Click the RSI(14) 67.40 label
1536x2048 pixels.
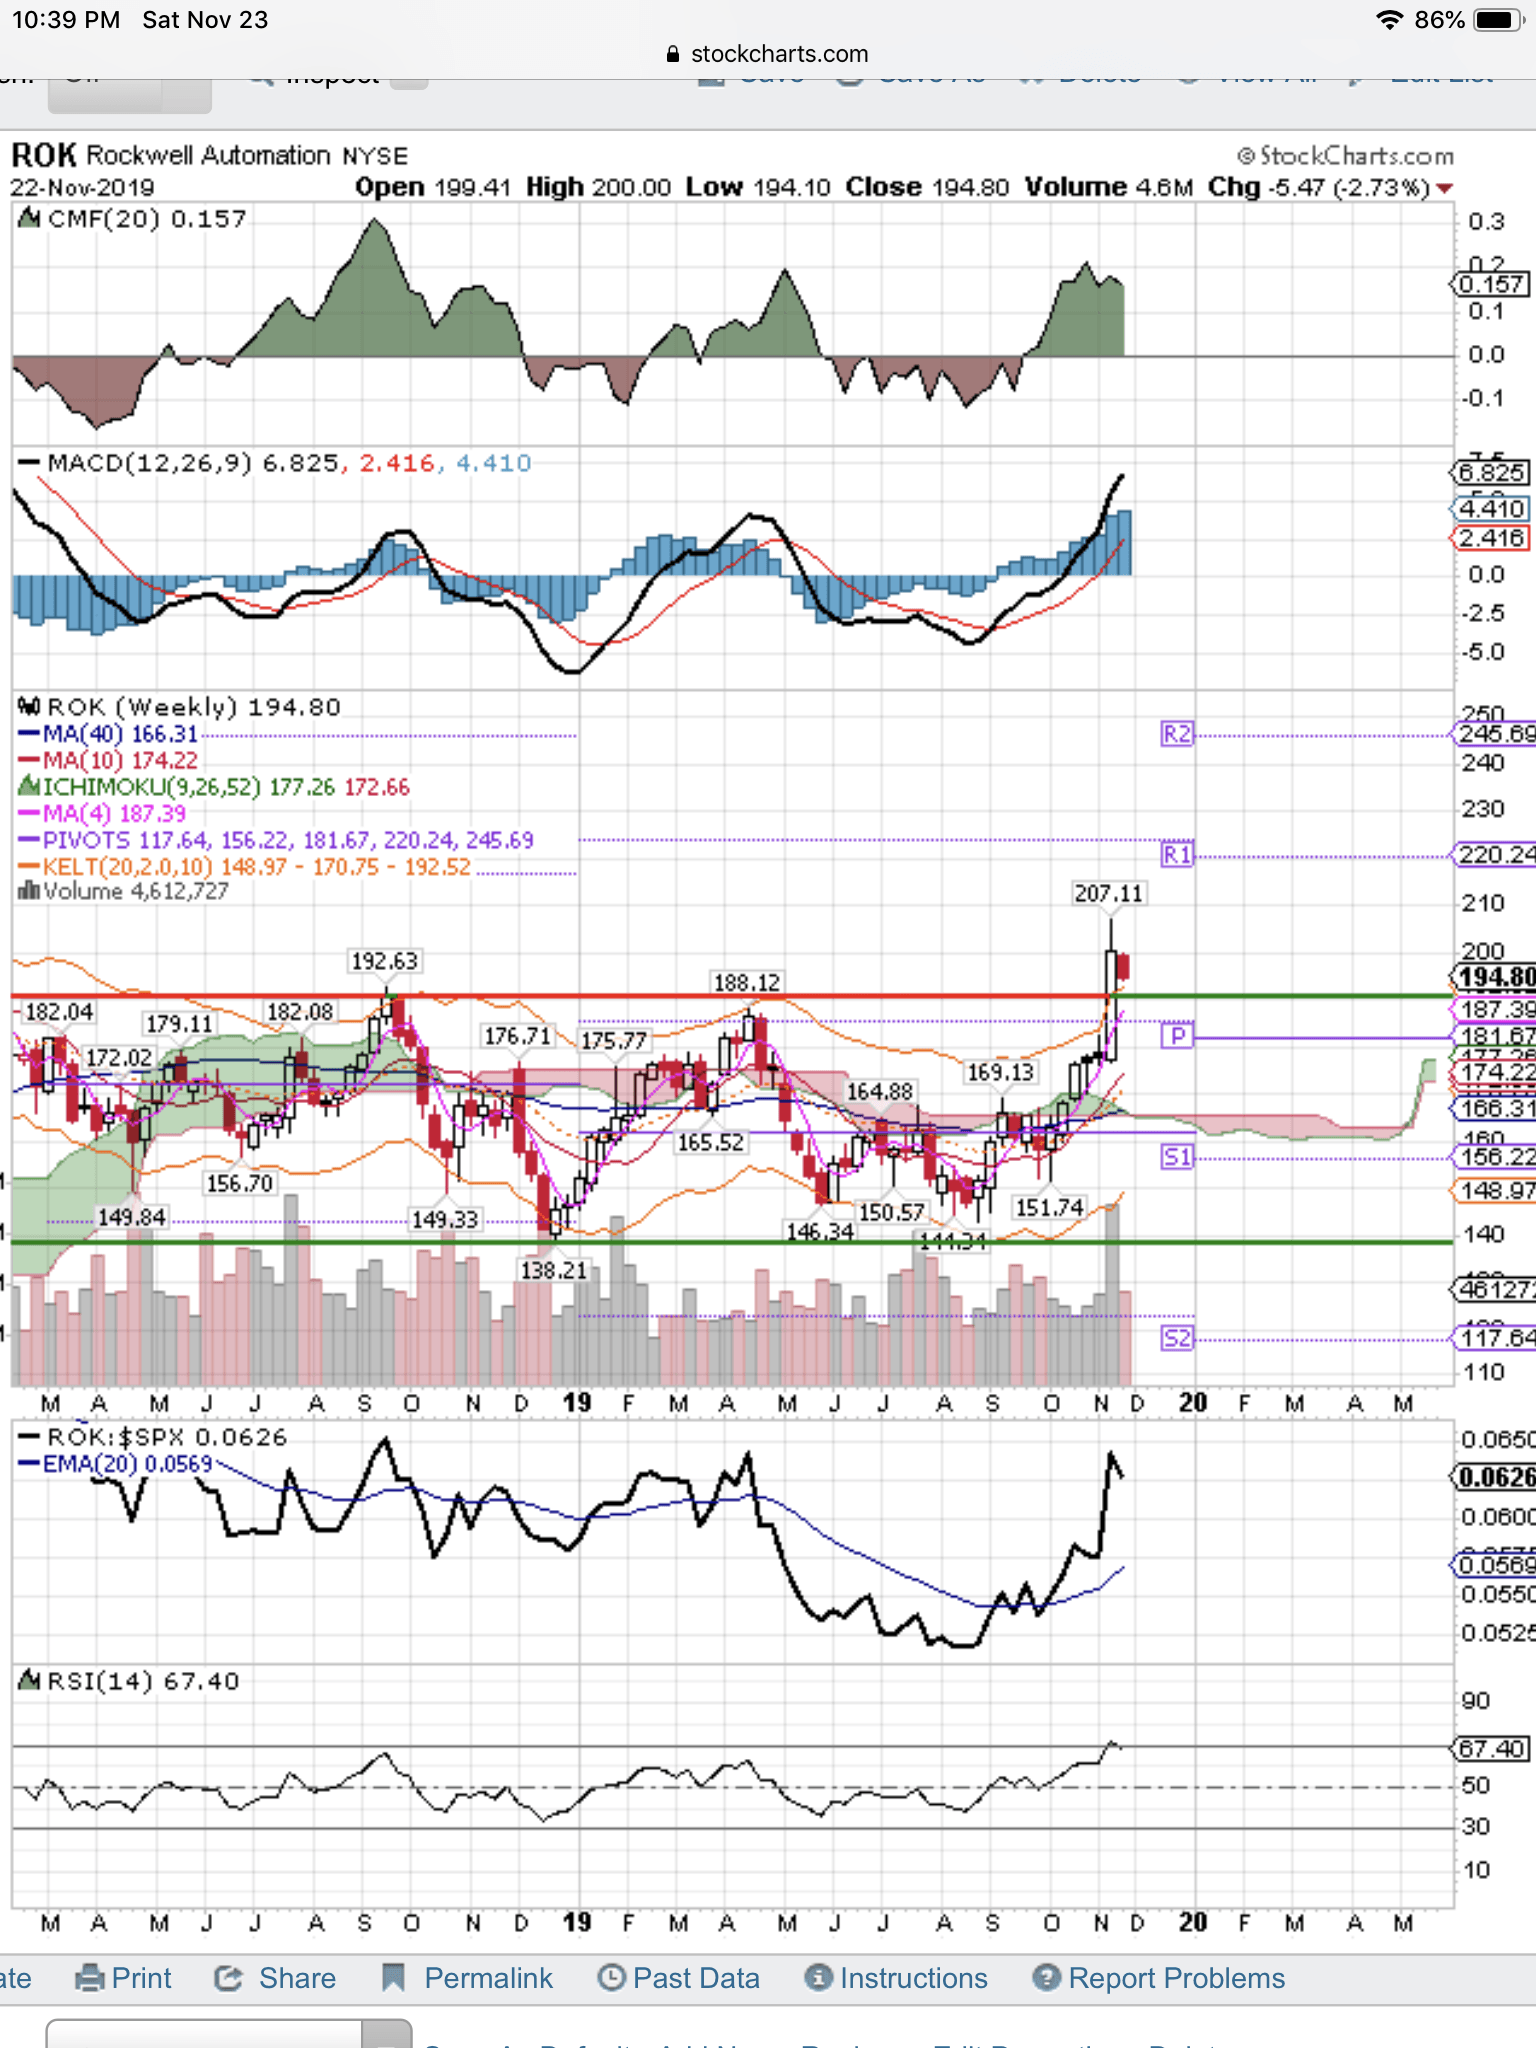129,1681
